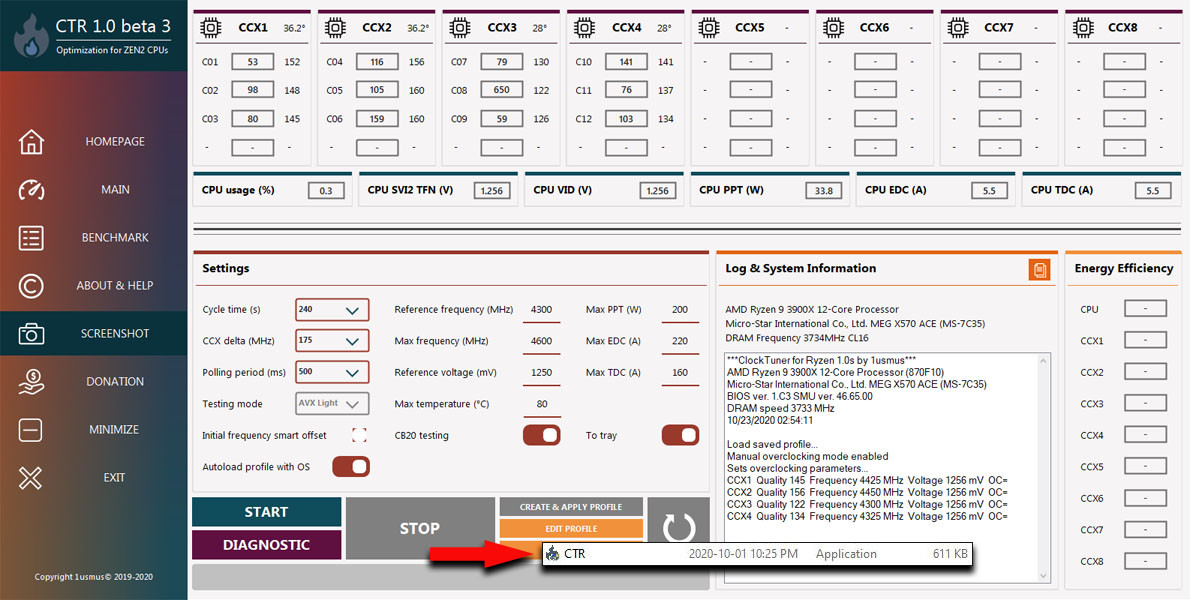Click the Max EDC field 220
Image resolution: width=1190 pixels, height=600 pixels.
click(x=680, y=341)
